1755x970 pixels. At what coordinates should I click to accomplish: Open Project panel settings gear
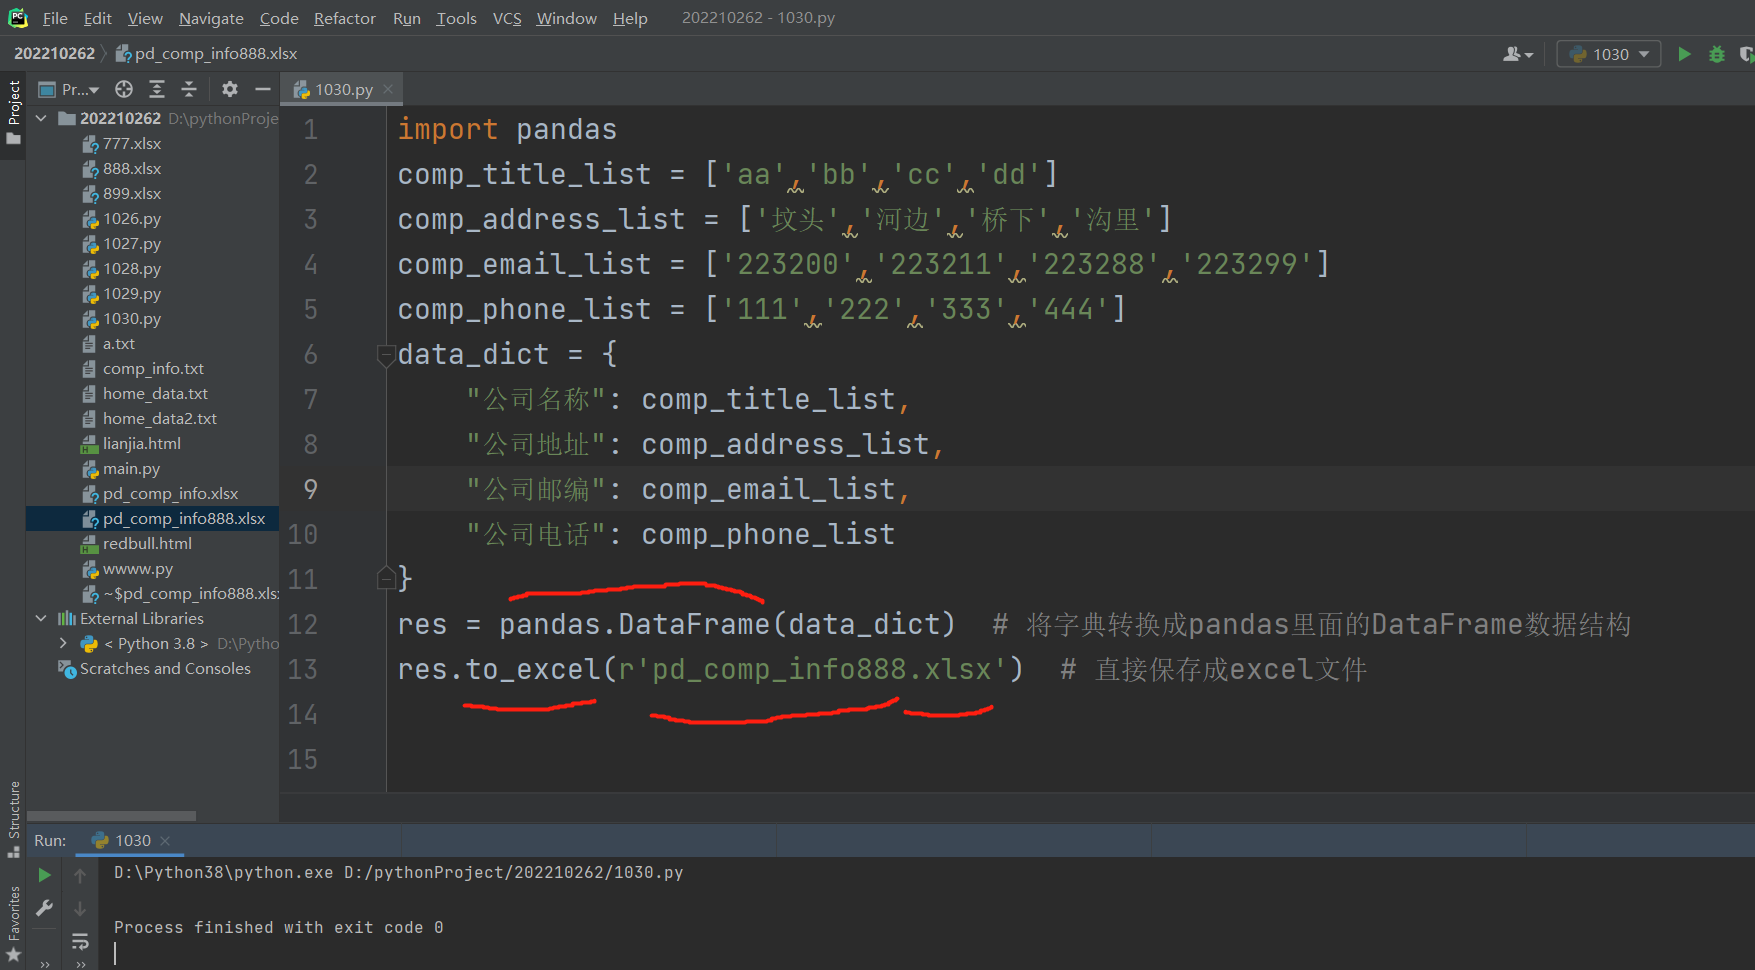230,89
